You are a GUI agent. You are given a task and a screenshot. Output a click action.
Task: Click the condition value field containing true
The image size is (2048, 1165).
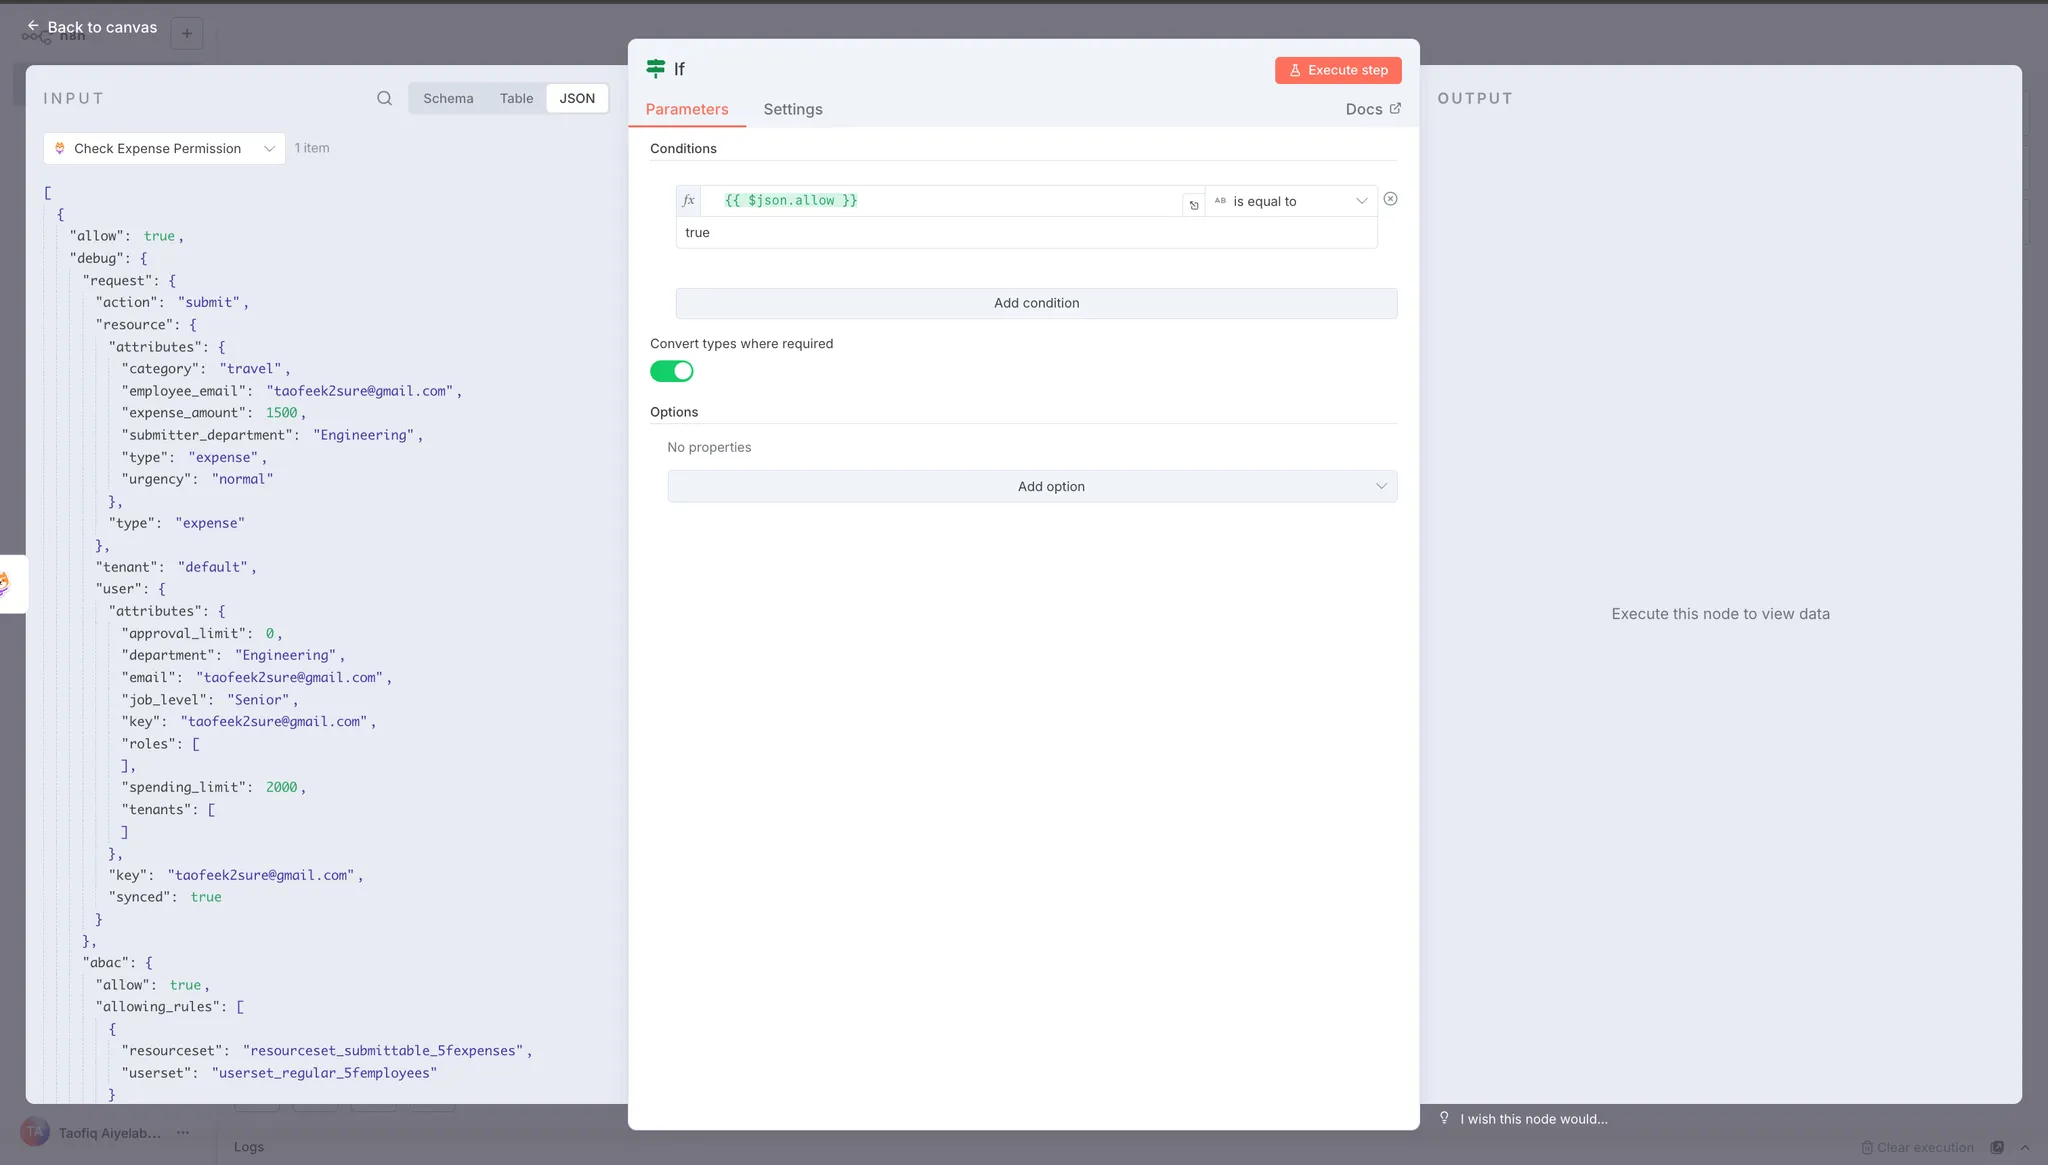(x=1025, y=233)
